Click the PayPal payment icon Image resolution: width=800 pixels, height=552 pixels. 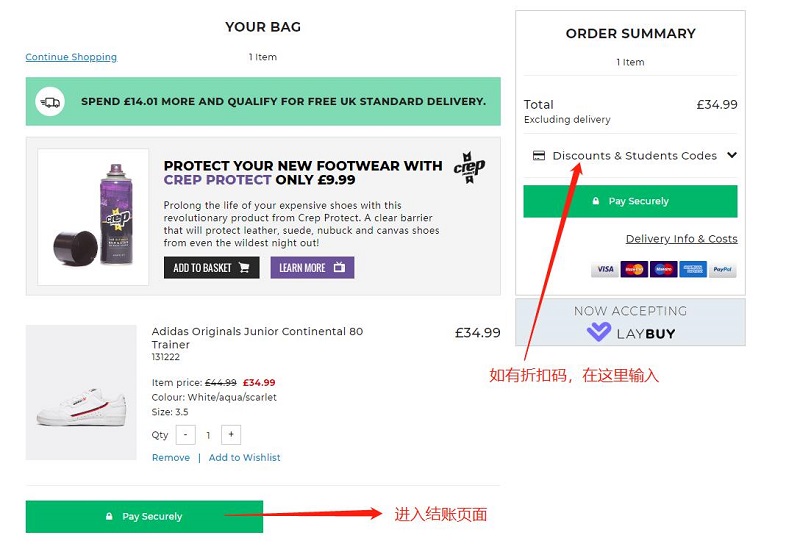click(x=722, y=269)
